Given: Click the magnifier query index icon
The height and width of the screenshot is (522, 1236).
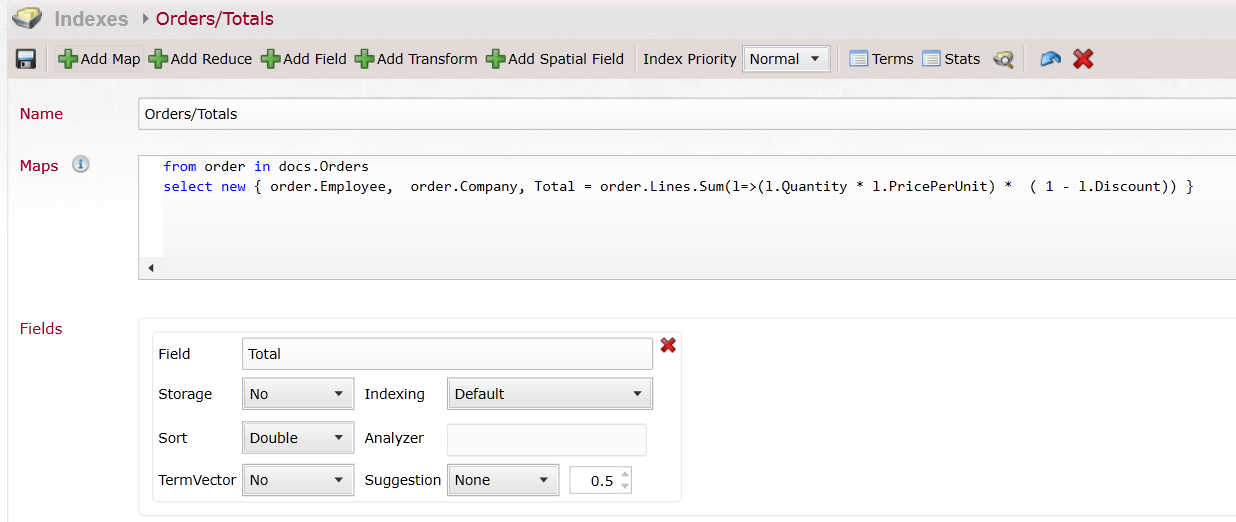Looking at the screenshot, I should pos(1003,59).
